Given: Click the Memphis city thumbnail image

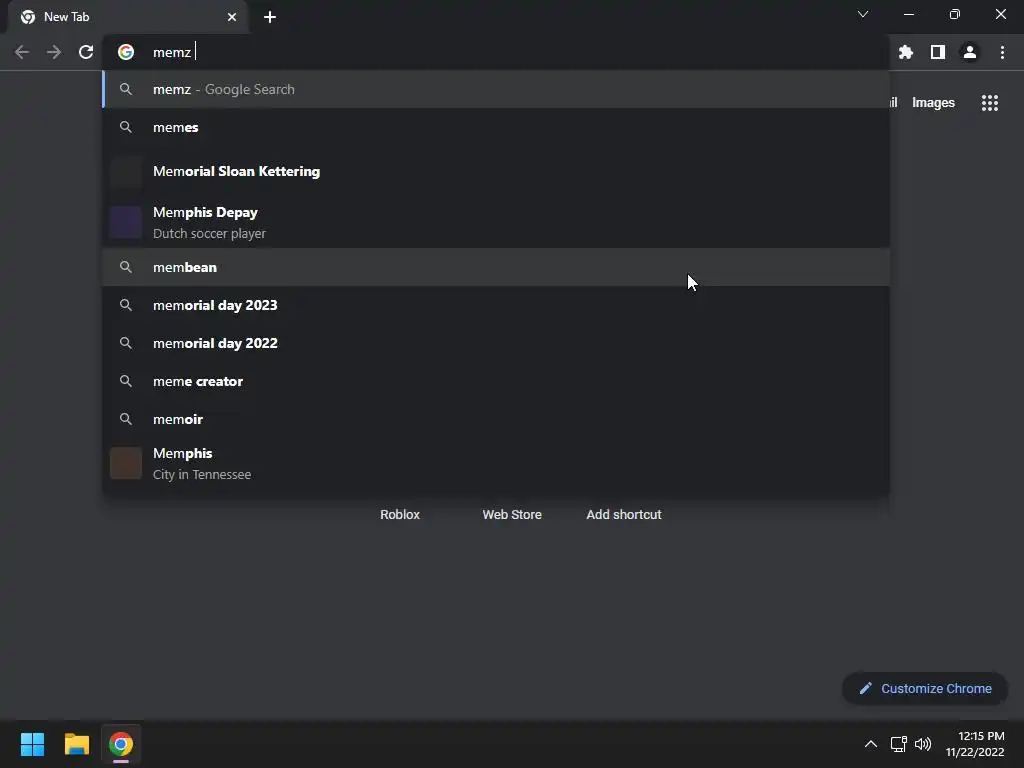Looking at the screenshot, I should pos(126,463).
